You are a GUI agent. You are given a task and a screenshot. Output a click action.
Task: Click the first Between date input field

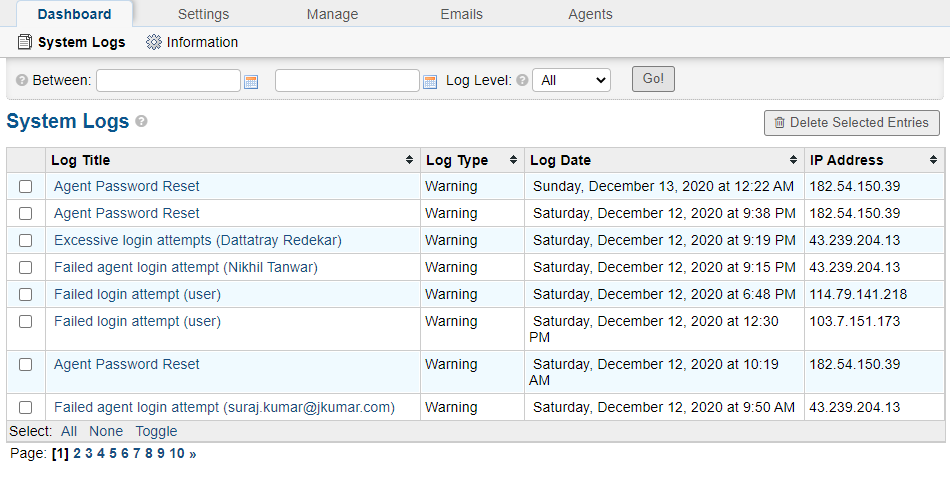168,80
